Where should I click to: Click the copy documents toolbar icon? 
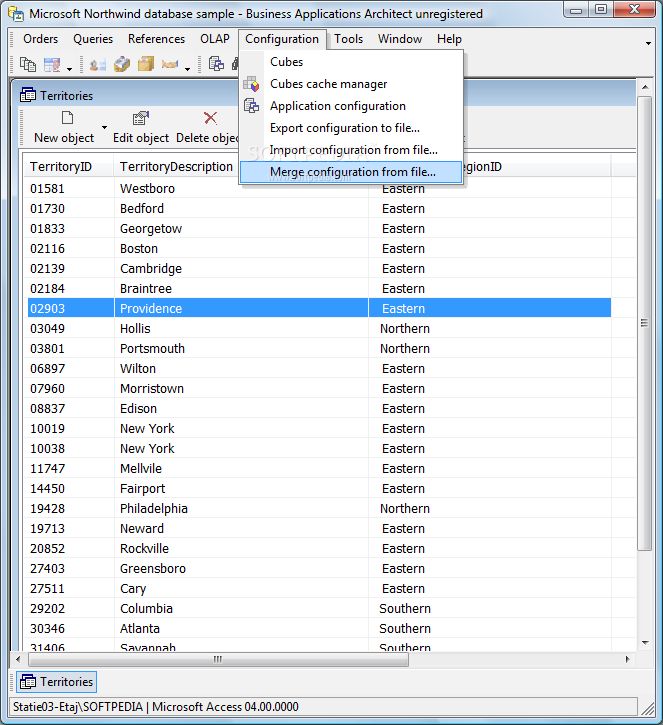point(28,64)
